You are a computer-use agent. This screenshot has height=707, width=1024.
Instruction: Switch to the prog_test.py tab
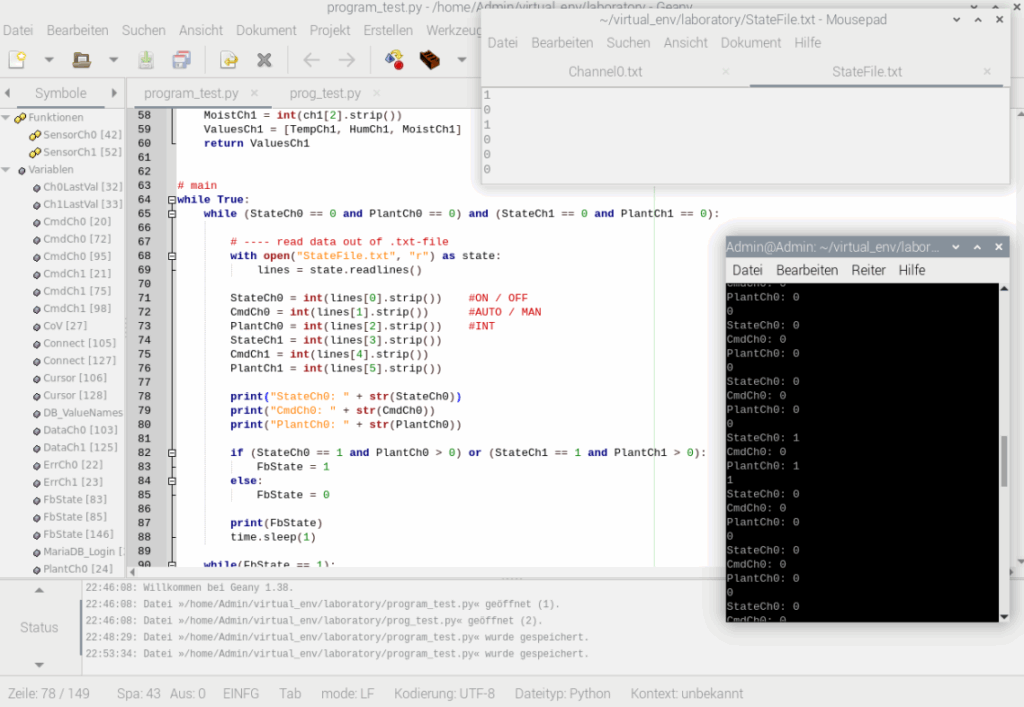[325, 93]
